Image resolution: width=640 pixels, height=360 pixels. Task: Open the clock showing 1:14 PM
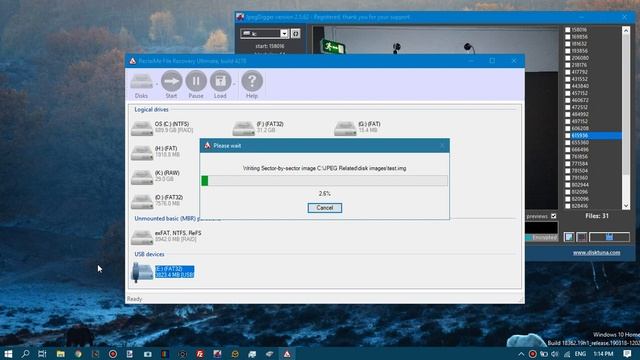point(603,354)
